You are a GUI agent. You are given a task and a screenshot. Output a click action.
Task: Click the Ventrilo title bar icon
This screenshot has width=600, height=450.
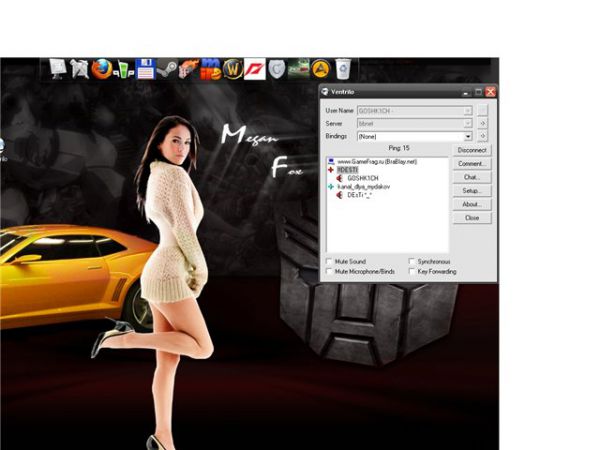(325, 91)
